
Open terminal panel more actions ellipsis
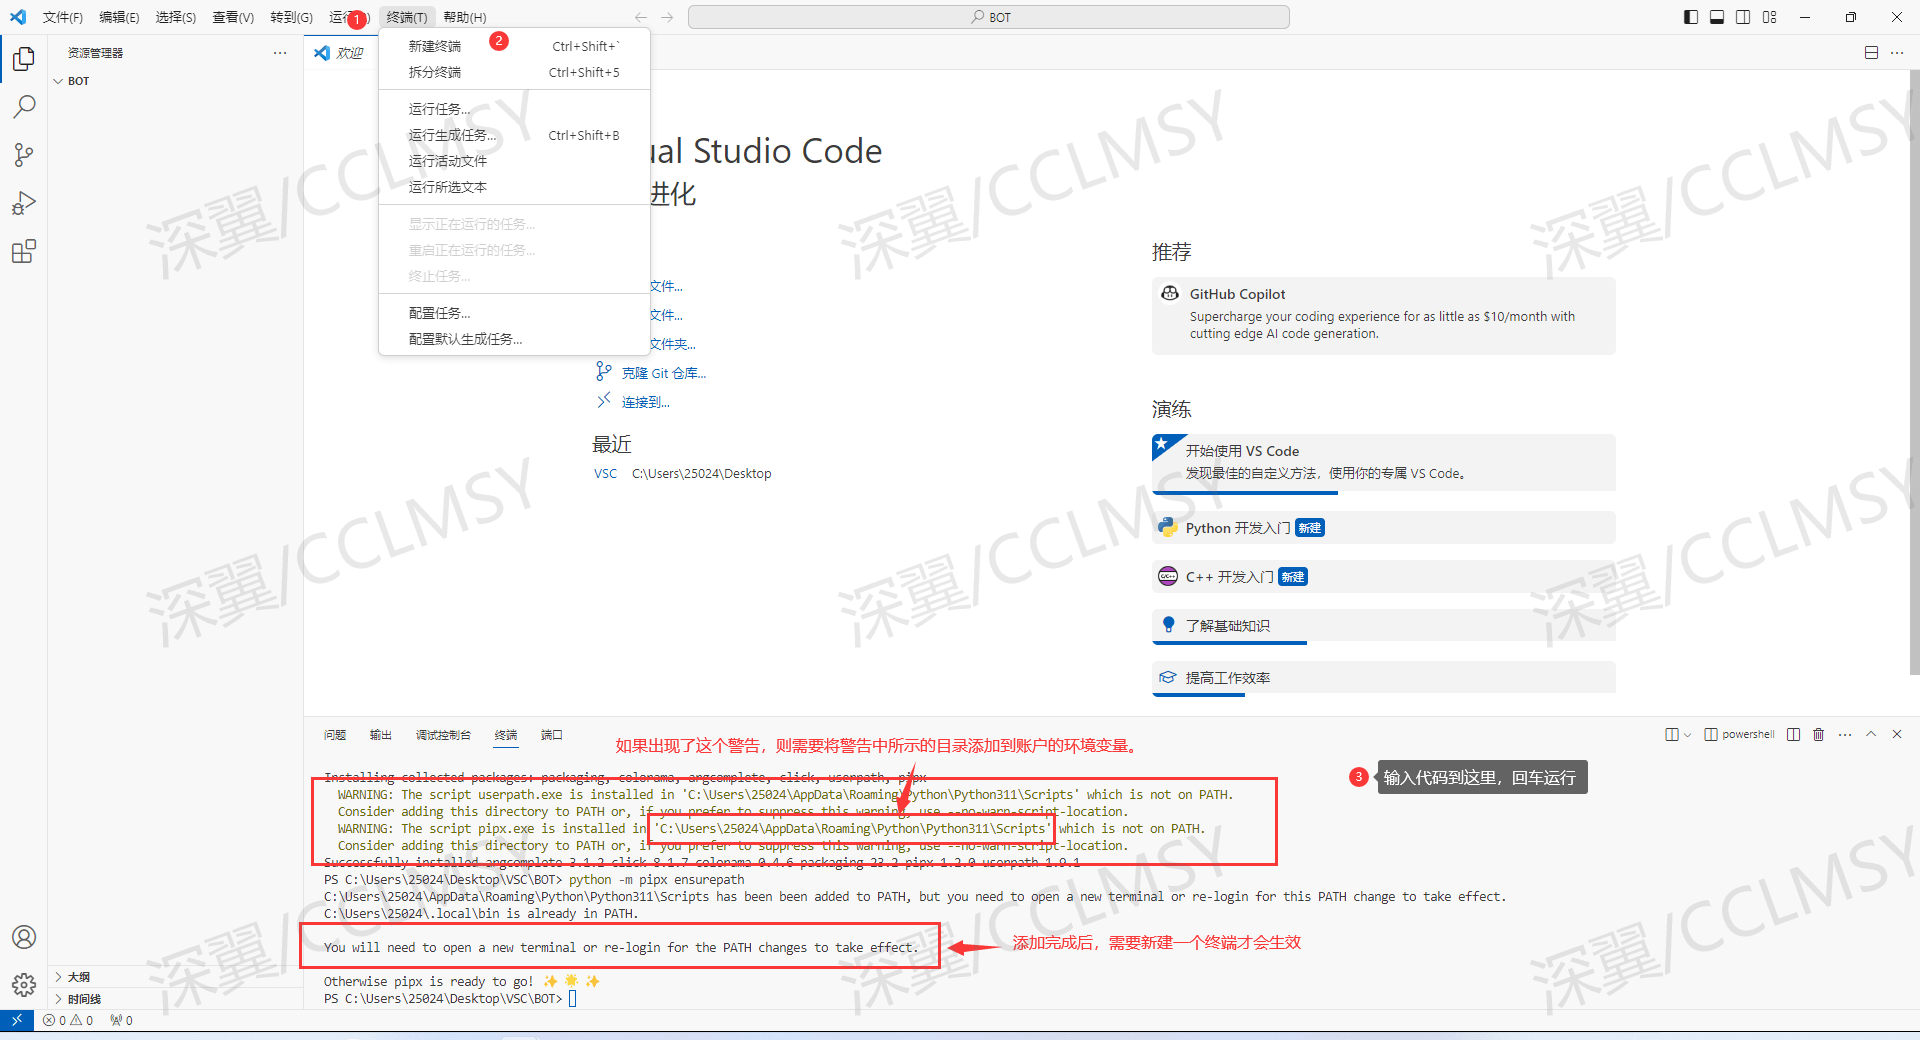(1845, 734)
